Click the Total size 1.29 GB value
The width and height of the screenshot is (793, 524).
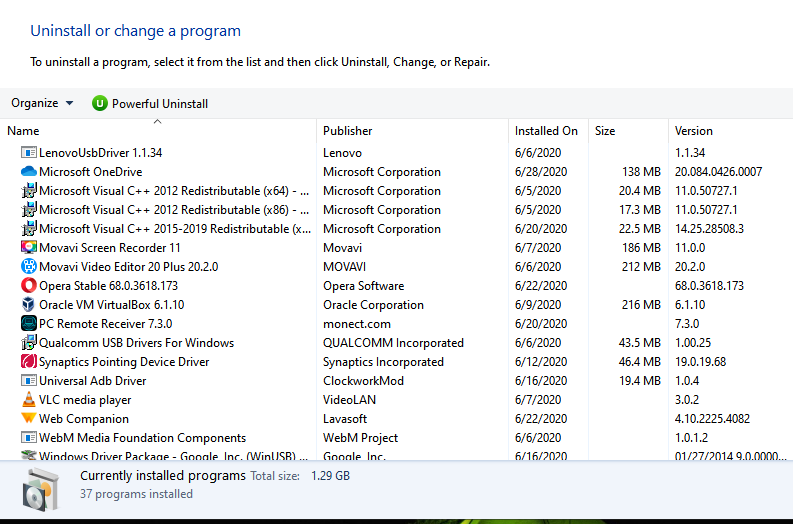tap(330, 476)
